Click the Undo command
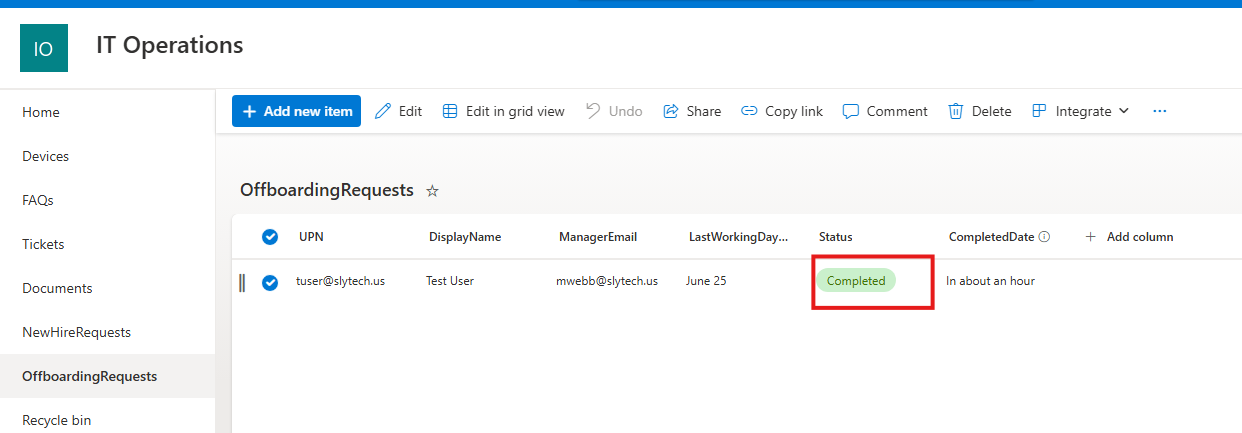The image size is (1242, 433). [x=614, y=111]
